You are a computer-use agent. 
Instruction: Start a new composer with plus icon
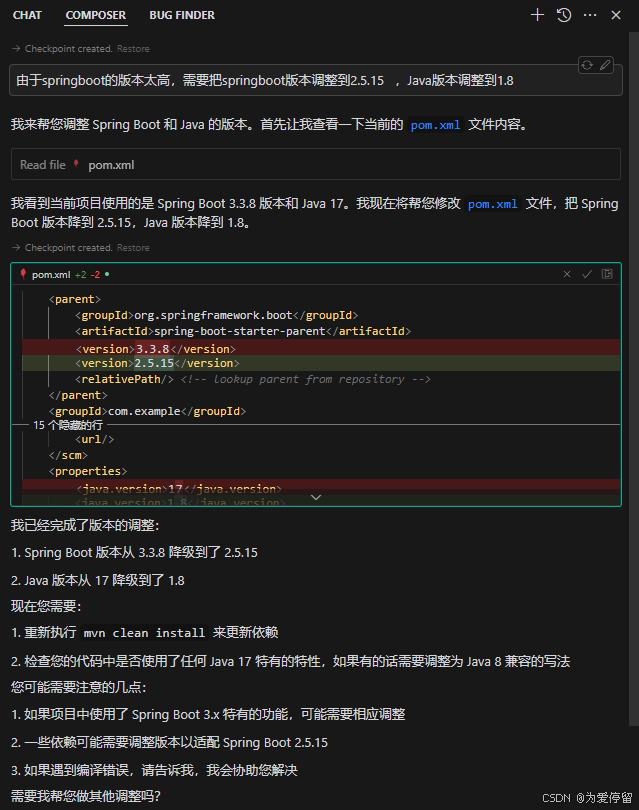[x=537, y=15]
